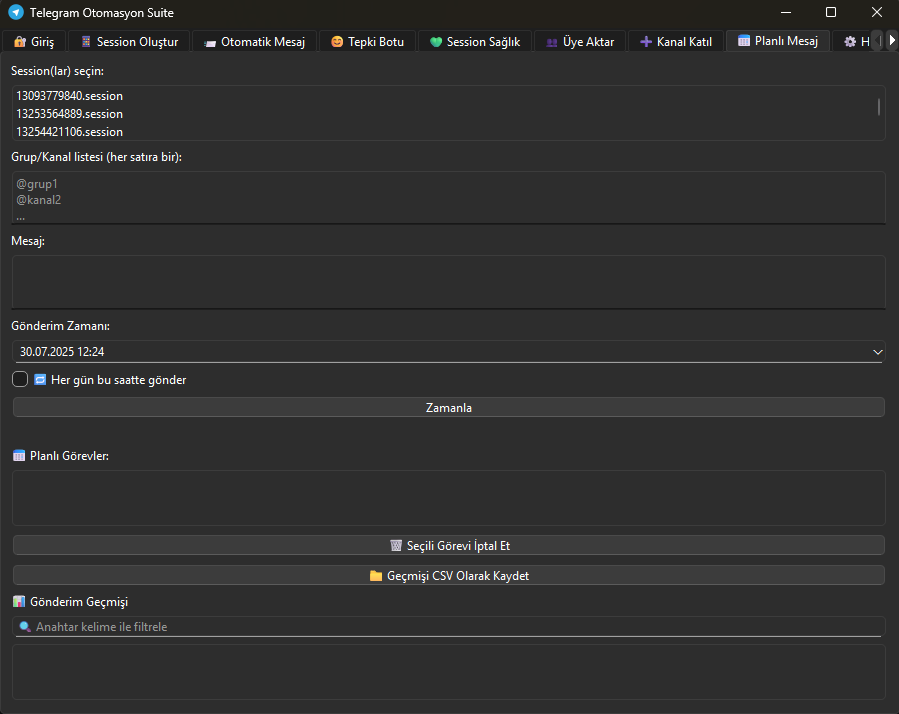Image resolution: width=899 pixels, height=714 pixels.
Task: Minimize the Telegram Otomasyon Suite window
Action: coord(786,12)
